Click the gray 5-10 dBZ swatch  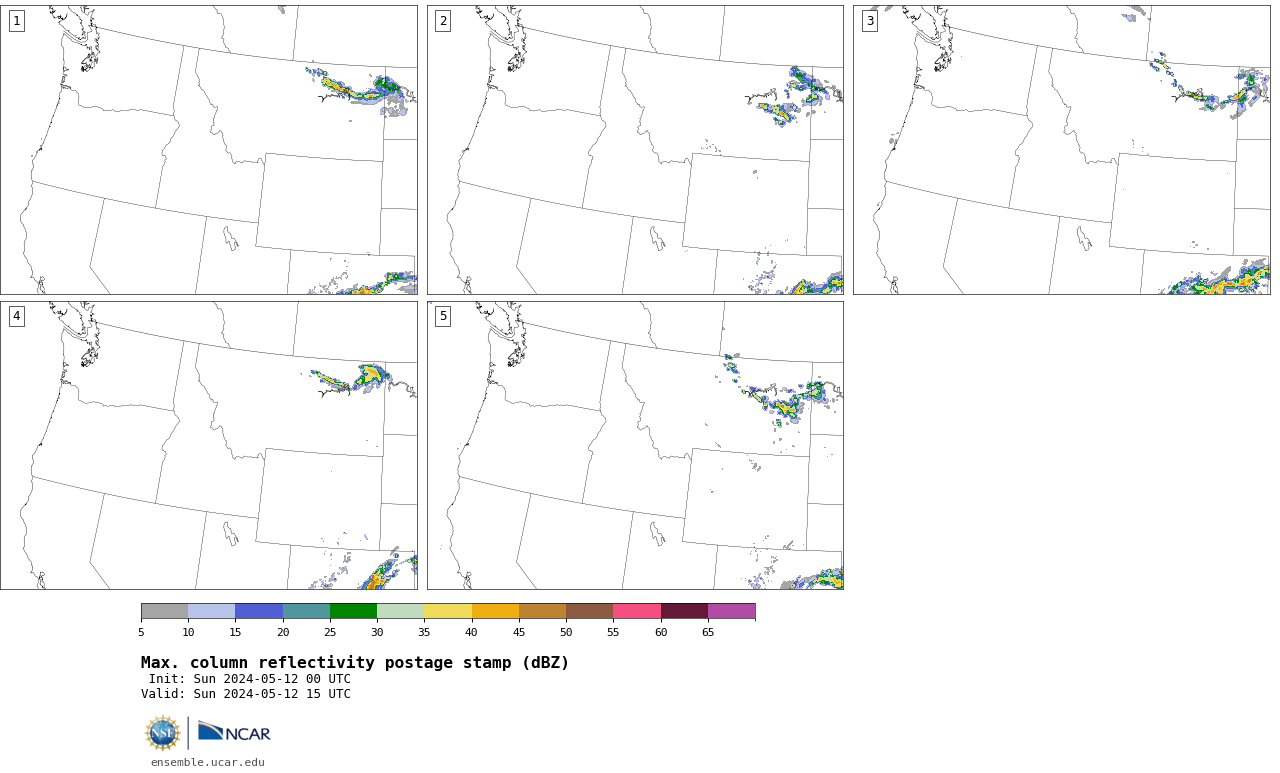point(164,611)
